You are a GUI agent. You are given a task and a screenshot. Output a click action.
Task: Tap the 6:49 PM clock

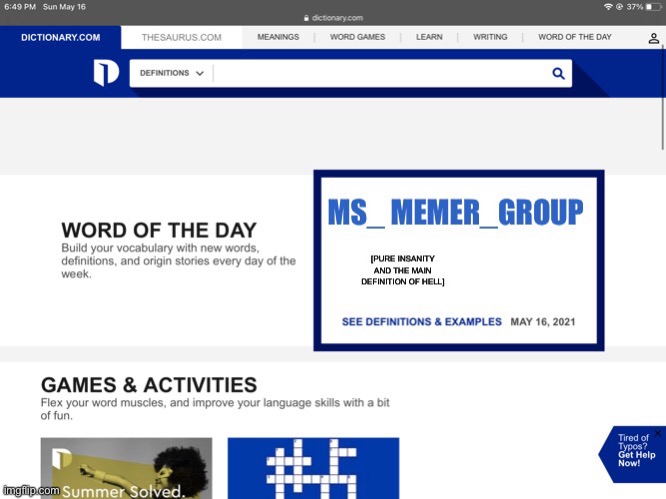(20, 7)
